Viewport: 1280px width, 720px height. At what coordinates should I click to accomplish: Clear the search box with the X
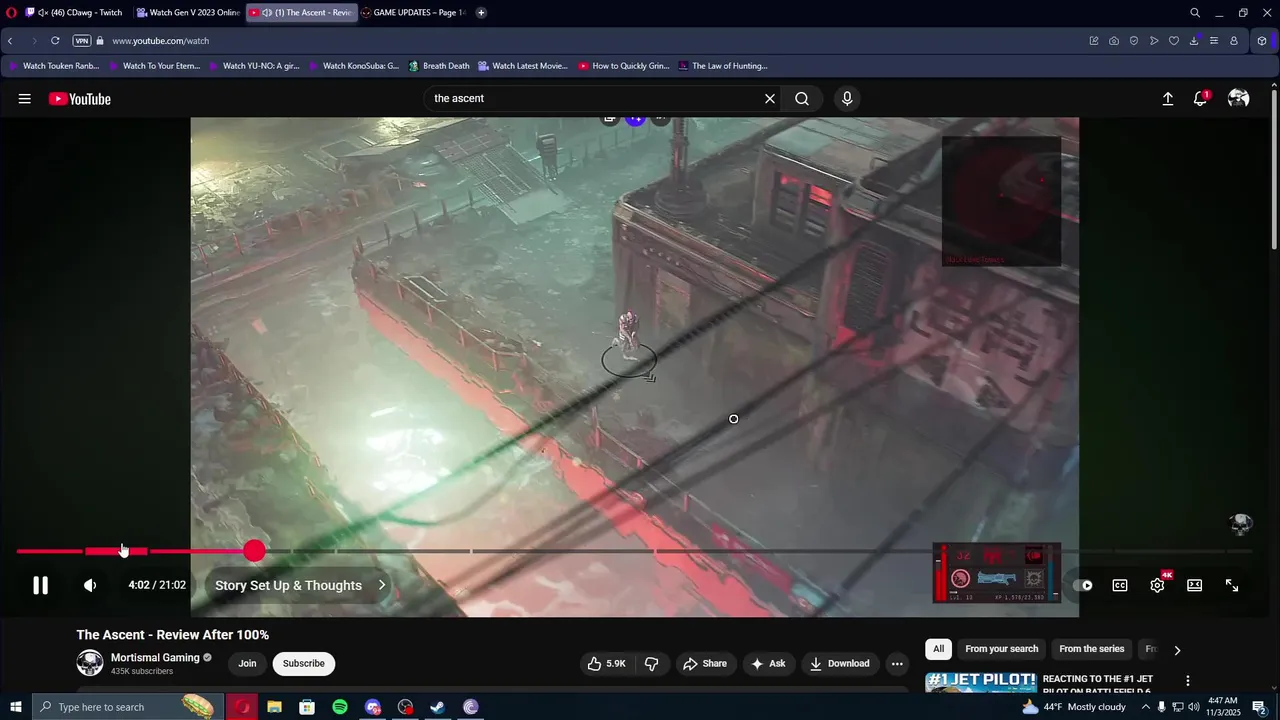pyautogui.click(x=770, y=99)
